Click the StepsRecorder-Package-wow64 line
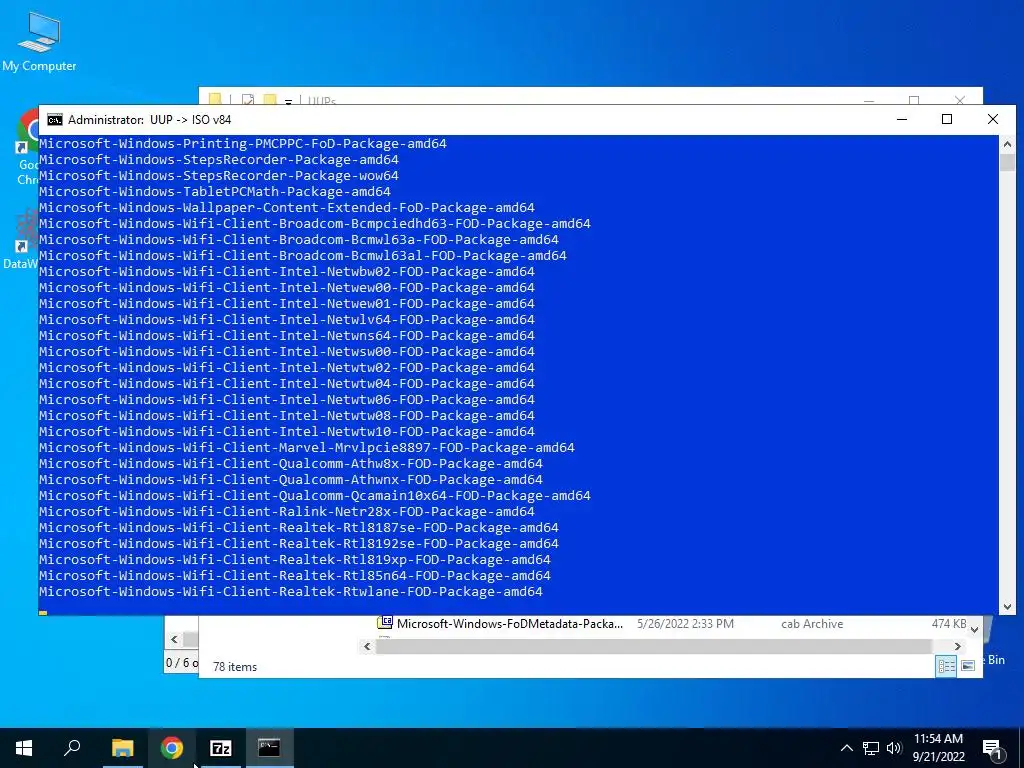The width and height of the screenshot is (1024, 768). 219,176
